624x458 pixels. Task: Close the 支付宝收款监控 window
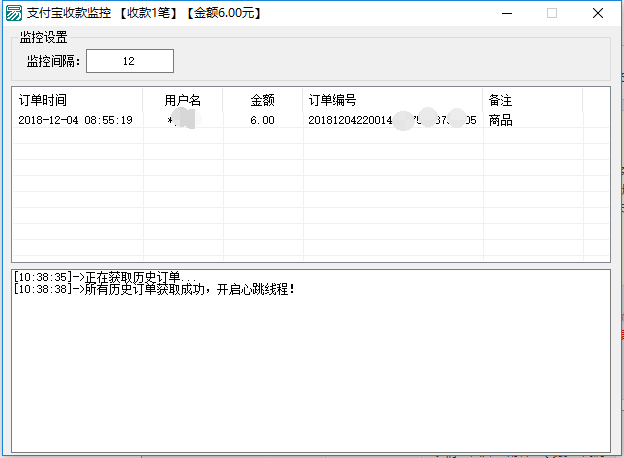(x=597, y=13)
